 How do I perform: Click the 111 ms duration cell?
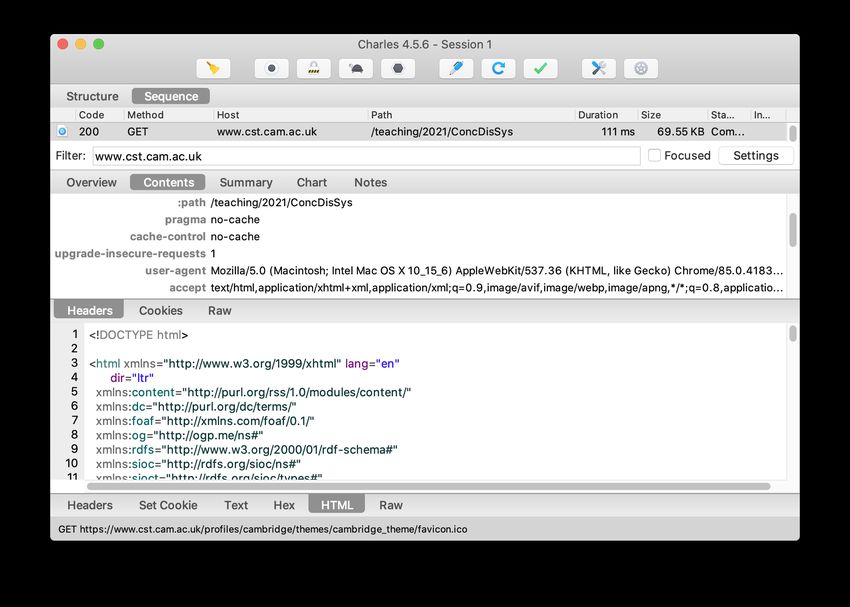pos(618,132)
